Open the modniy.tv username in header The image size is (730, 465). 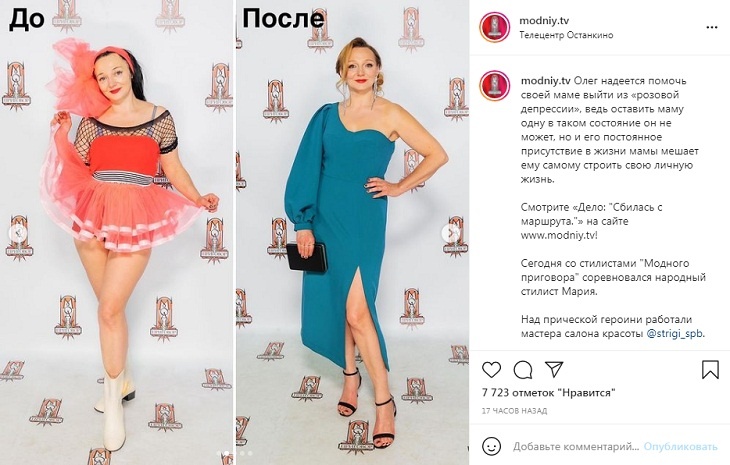coord(544,20)
